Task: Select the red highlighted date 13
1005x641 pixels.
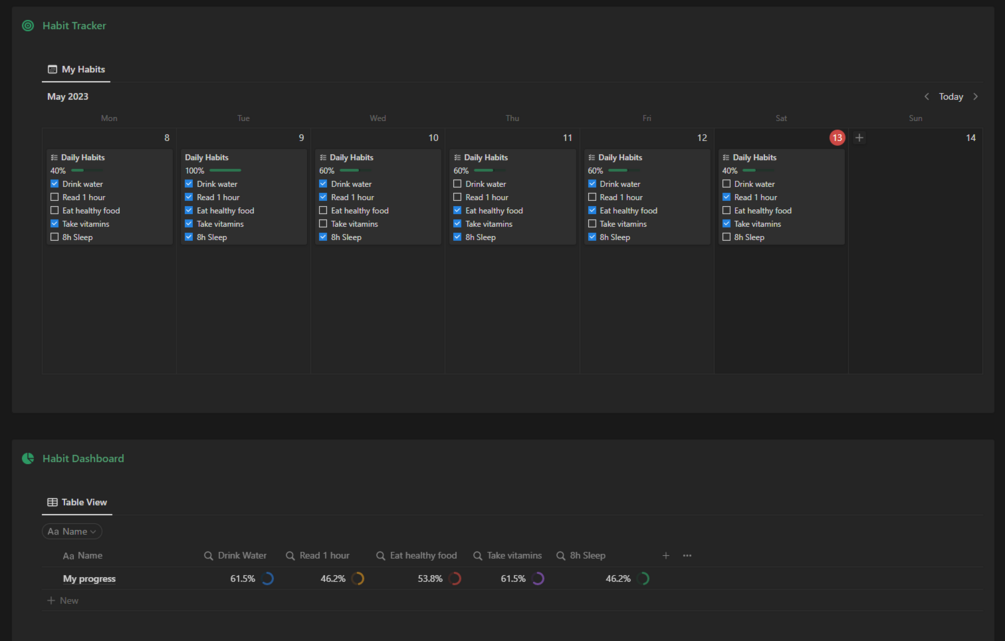Action: (837, 138)
